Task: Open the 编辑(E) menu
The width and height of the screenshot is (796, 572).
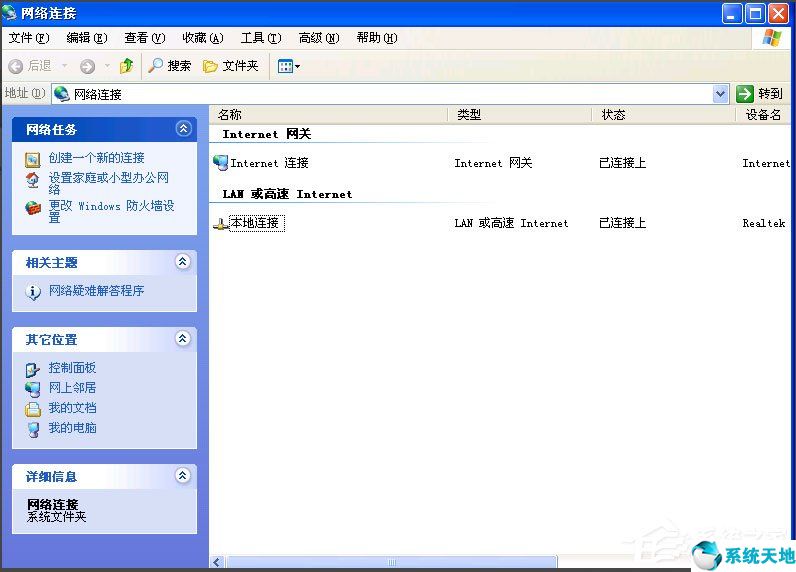Action: (x=87, y=38)
